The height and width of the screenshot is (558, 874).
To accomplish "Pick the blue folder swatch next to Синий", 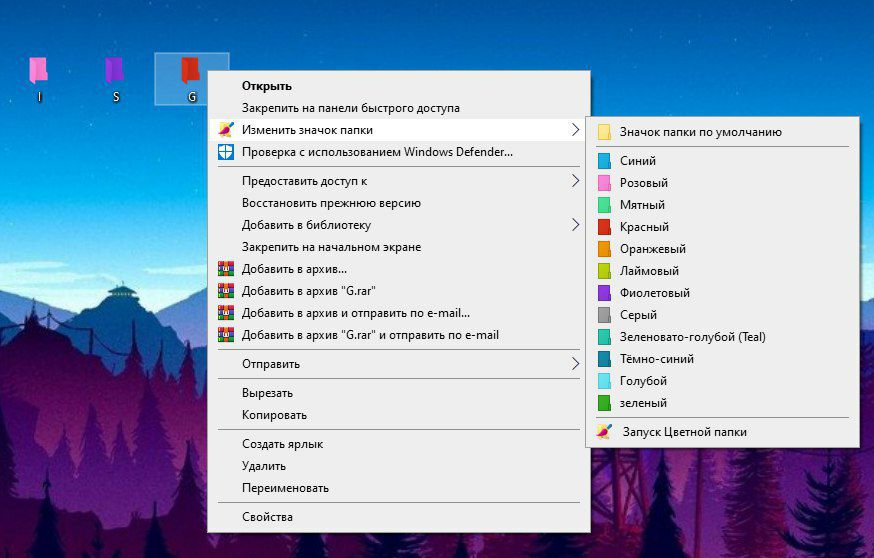I will pyautogui.click(x=604, y=161).
